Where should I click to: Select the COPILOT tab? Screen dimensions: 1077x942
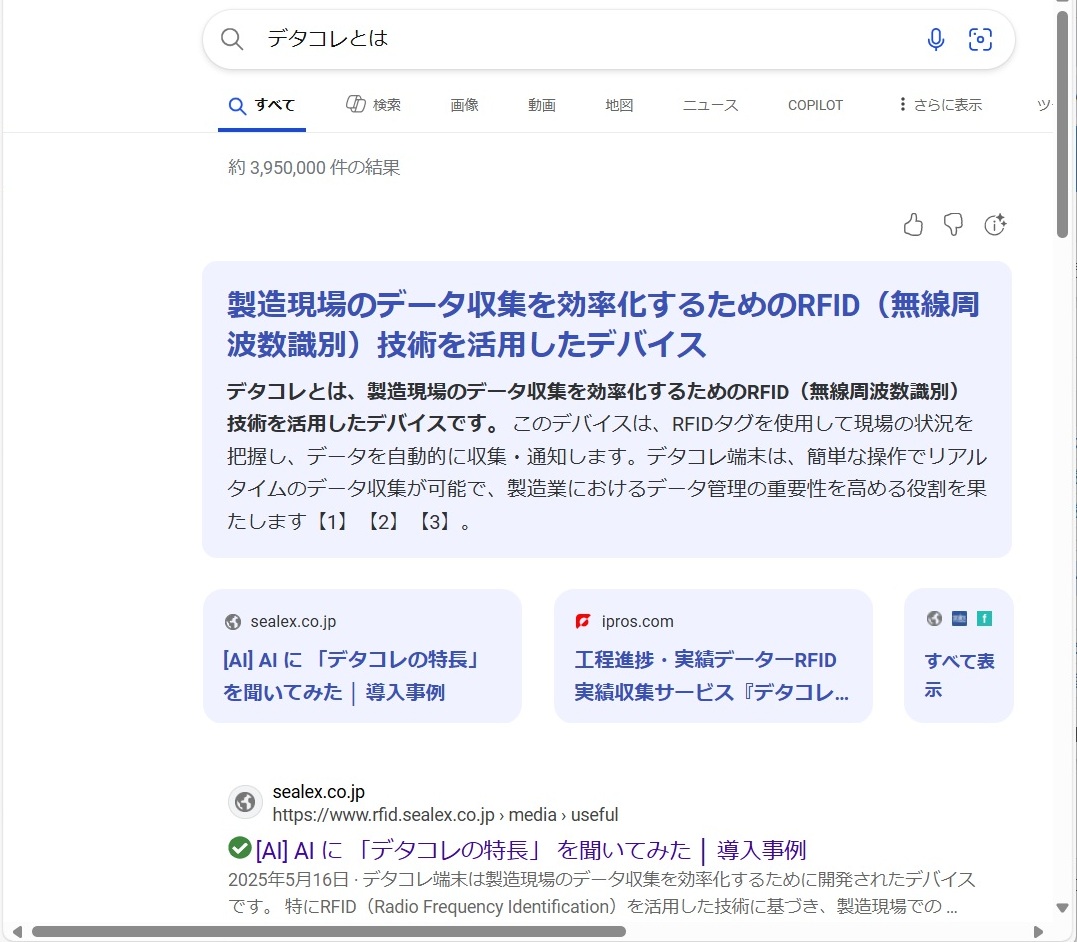pyautogui.click(x=815, y=105)
